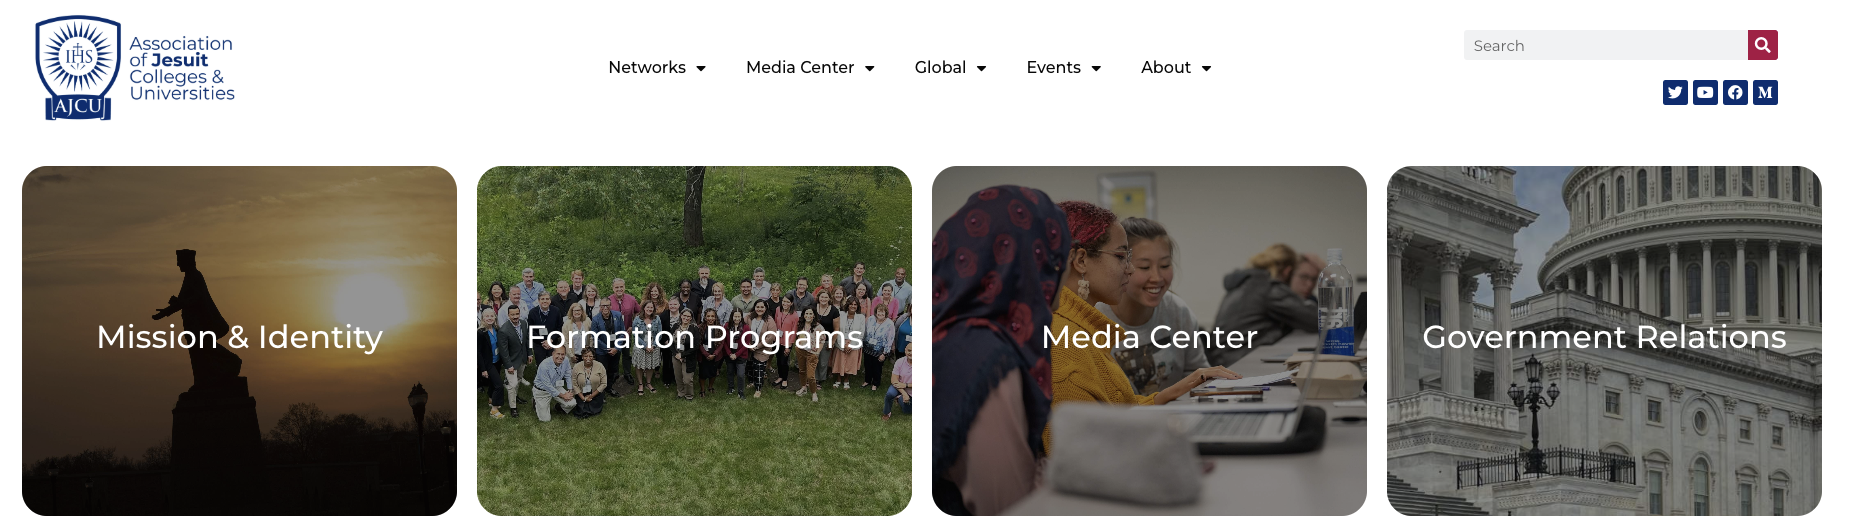Open the Mission & Identity tile
The height and width of the screenshot is (525, 1853).
239,341
